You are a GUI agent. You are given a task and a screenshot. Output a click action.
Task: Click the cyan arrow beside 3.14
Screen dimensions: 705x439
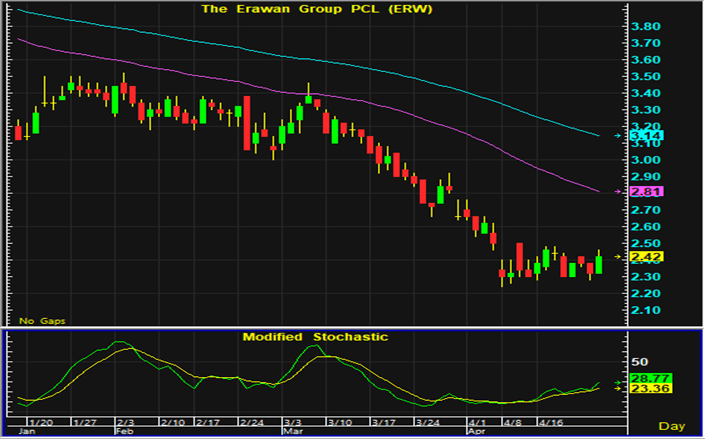point(618,135)
